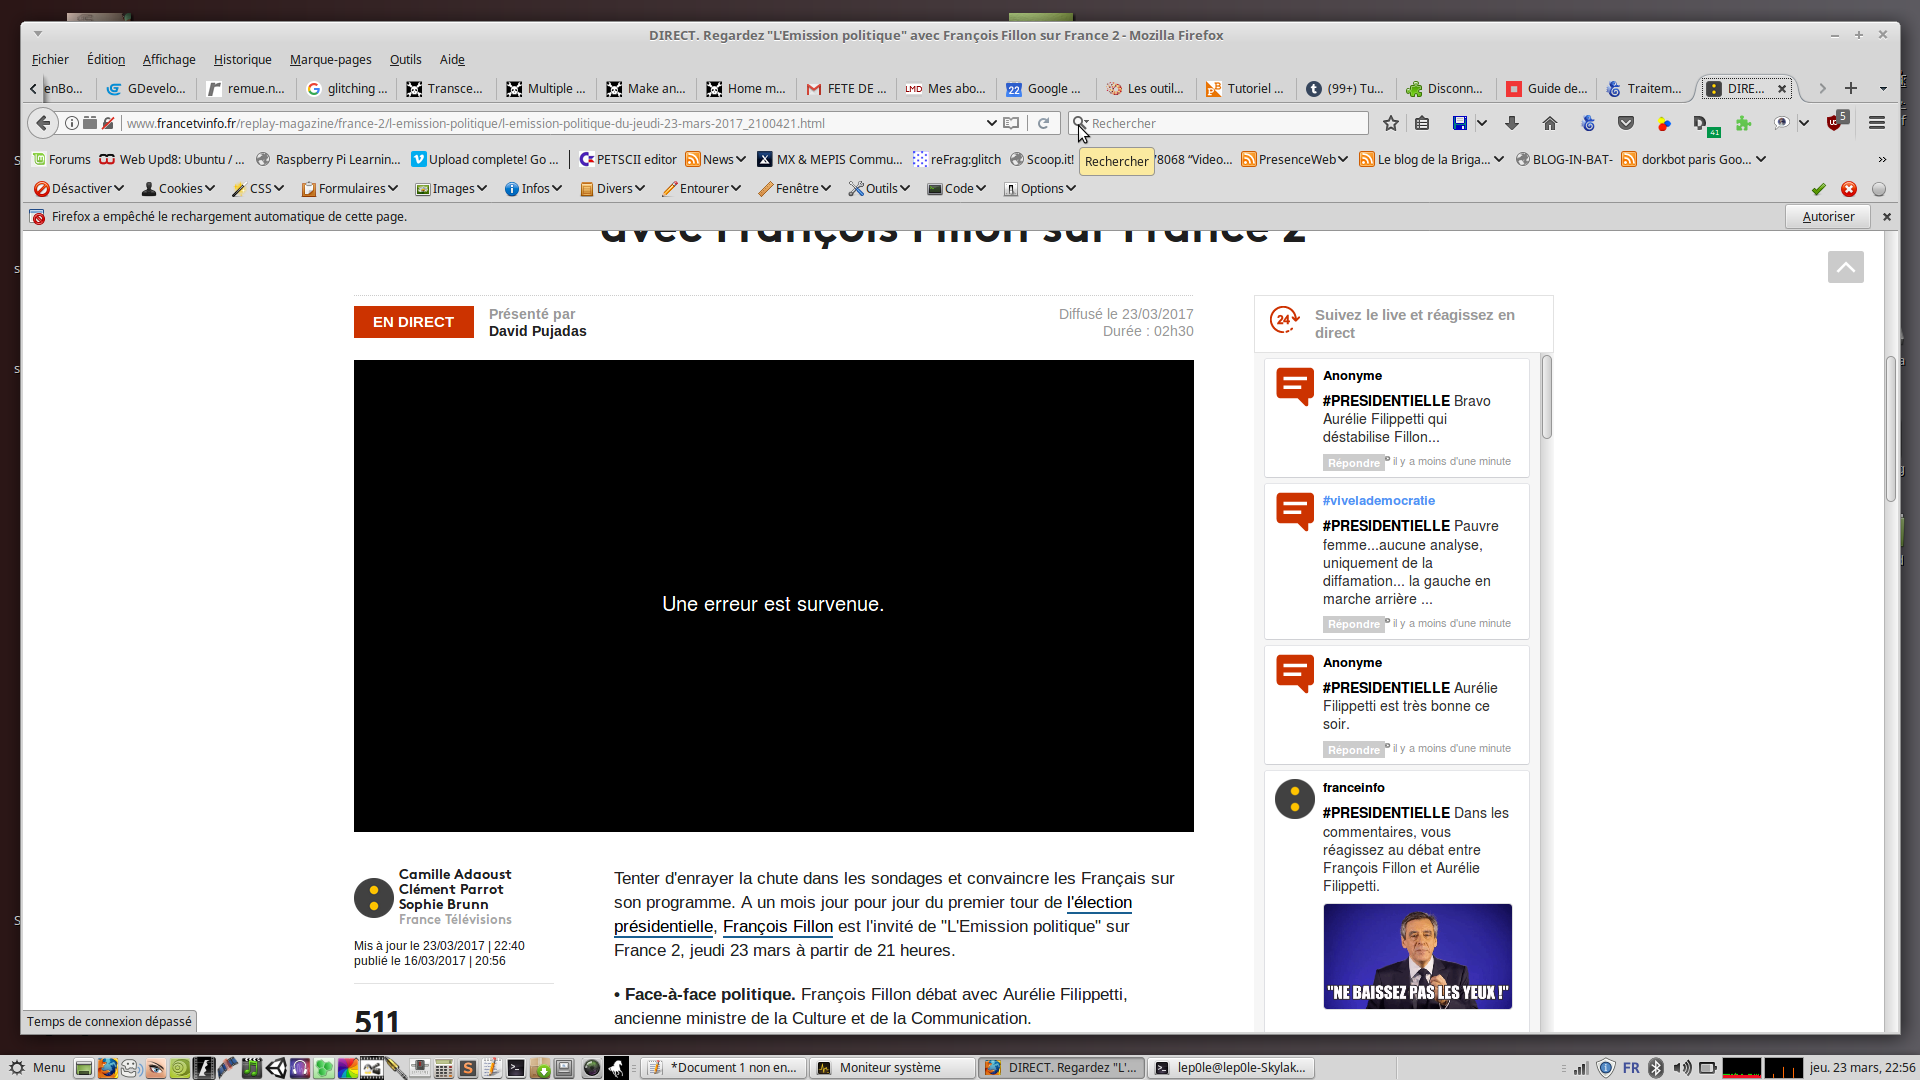Screen dimensions: 1920x1080
Task: Reload the page with refresh icon
Action: [x=1043, y=123]
